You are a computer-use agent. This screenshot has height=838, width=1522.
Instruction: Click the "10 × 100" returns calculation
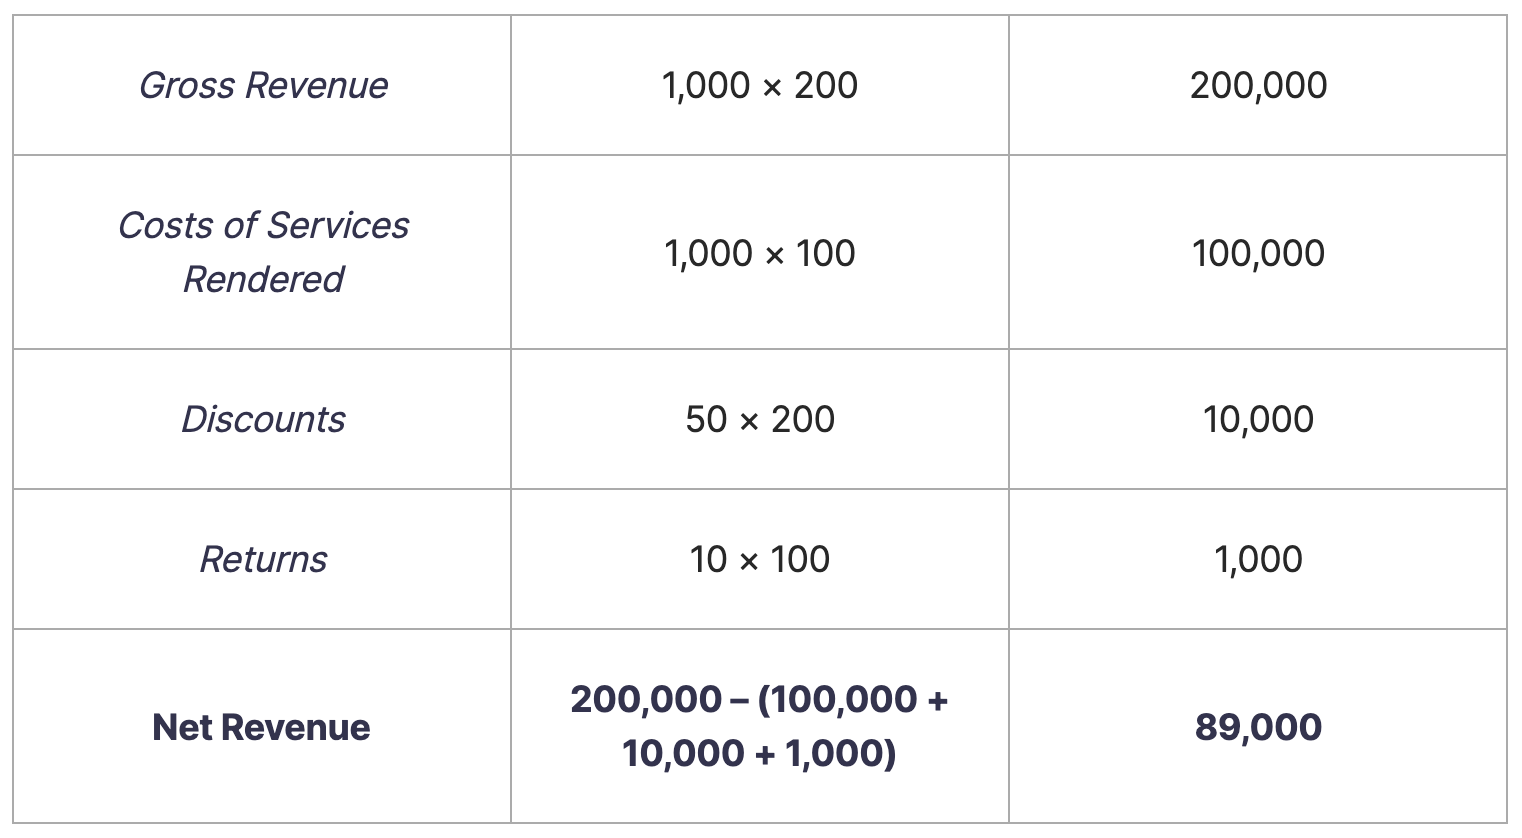coord(759,559)
